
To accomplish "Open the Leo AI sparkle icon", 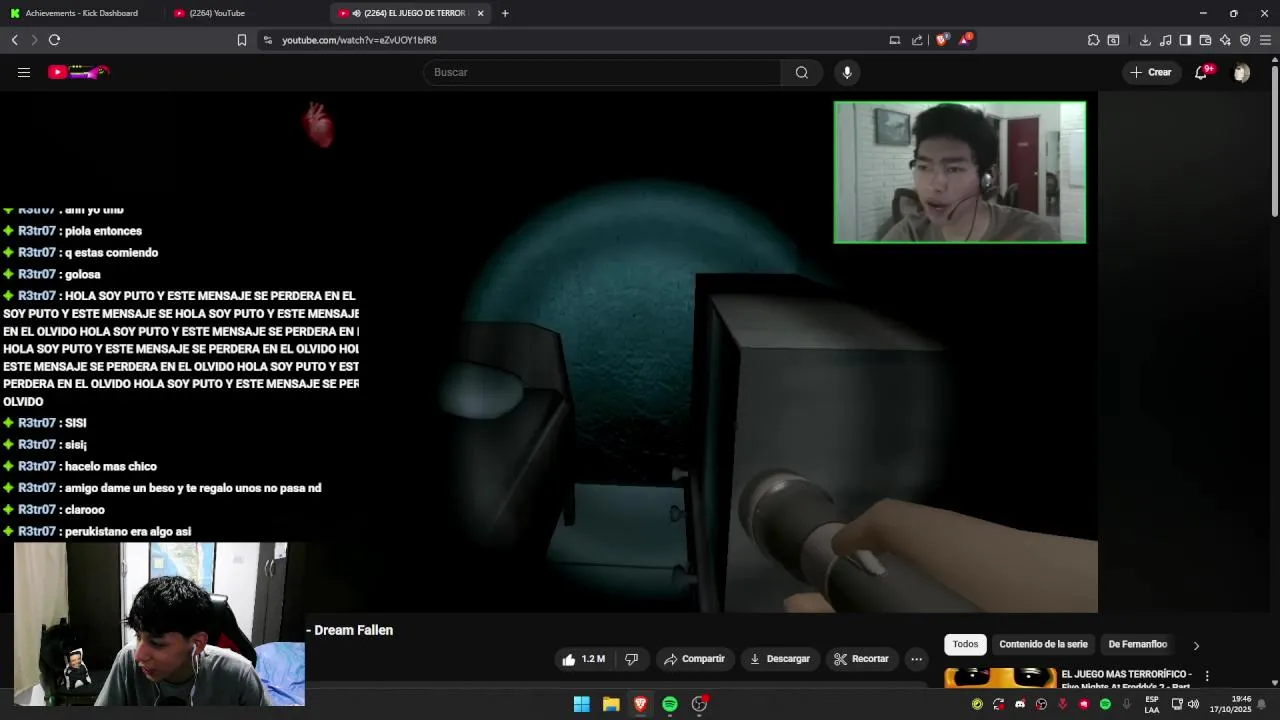I will click(1225, 40).
